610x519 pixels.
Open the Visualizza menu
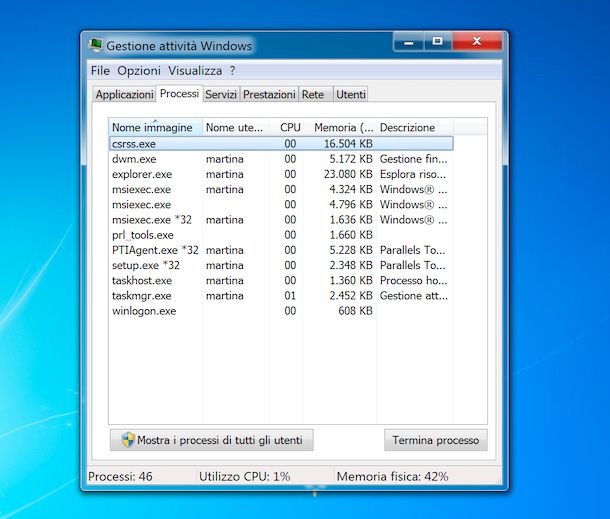click(x=195, y=71)
